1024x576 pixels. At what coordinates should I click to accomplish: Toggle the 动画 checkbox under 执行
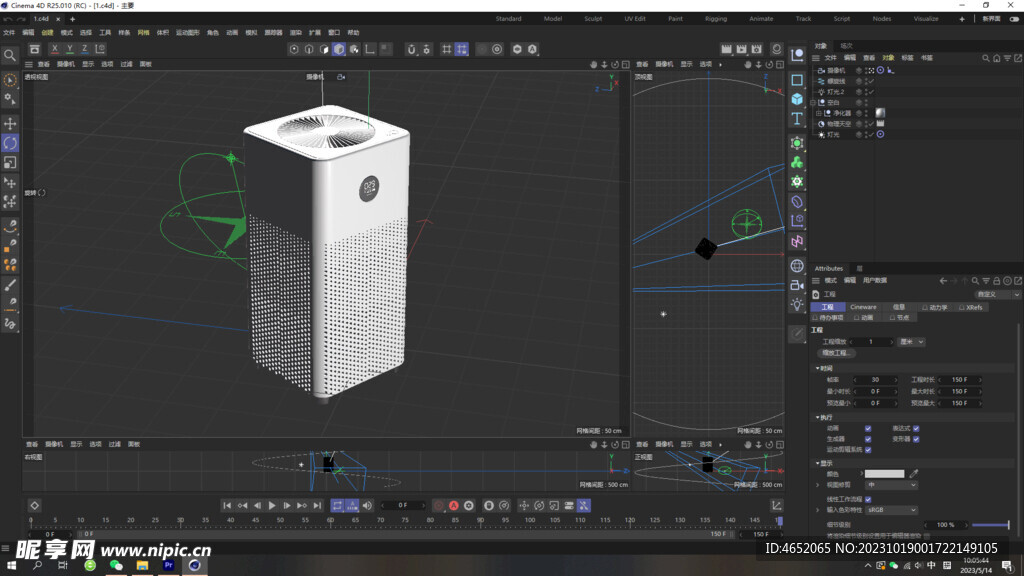[868, 428]
